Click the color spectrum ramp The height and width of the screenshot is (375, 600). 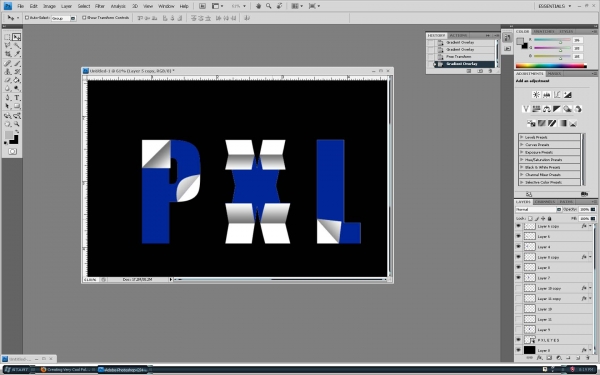click(551, 66)
